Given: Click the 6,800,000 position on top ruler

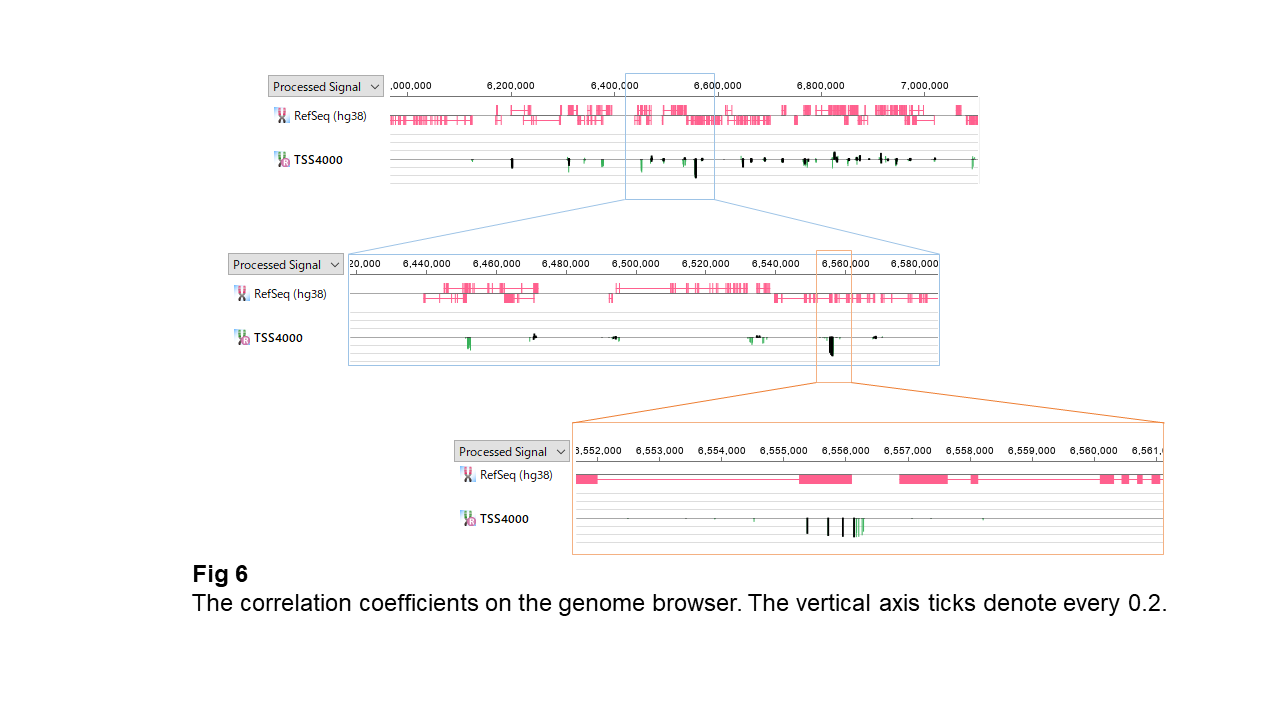Looking at the screenshot, I should (820, 86).
